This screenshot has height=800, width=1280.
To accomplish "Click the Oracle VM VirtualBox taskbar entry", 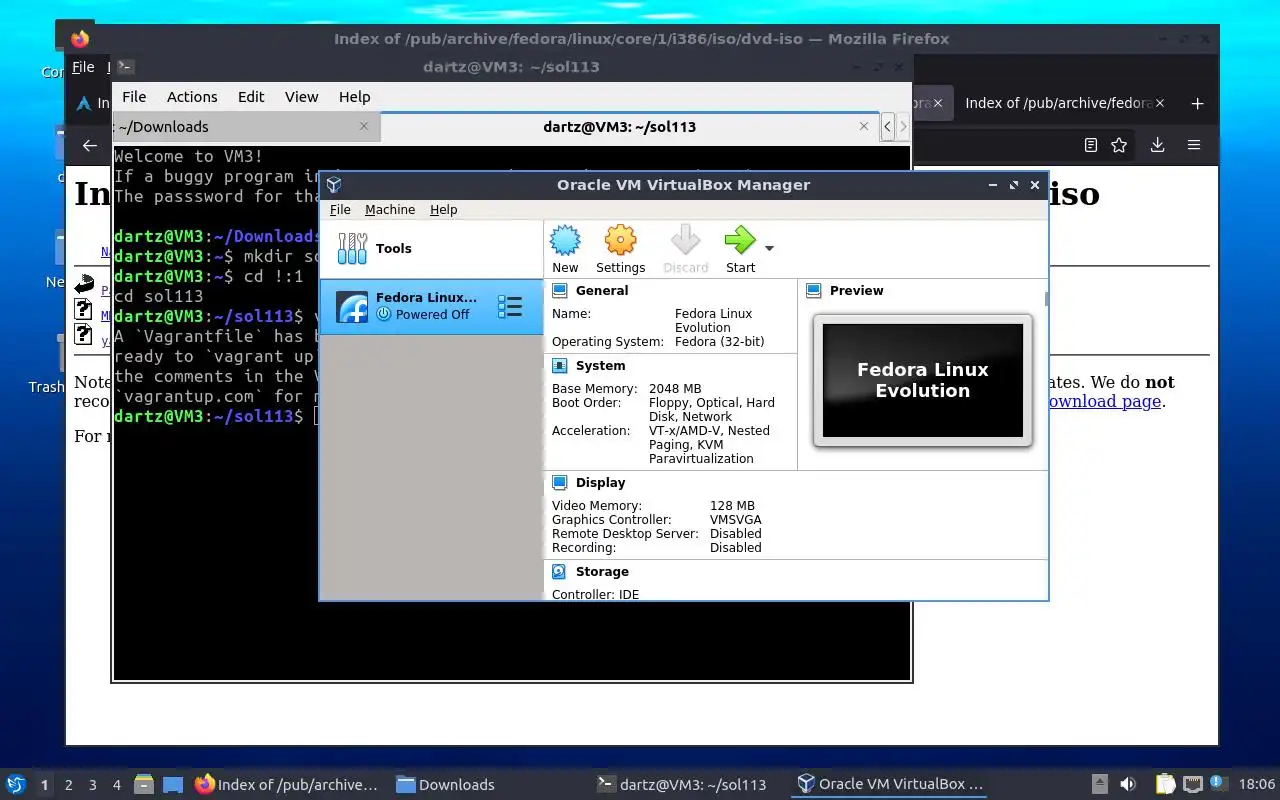I will pyautogui.click(x=890, y=784).
